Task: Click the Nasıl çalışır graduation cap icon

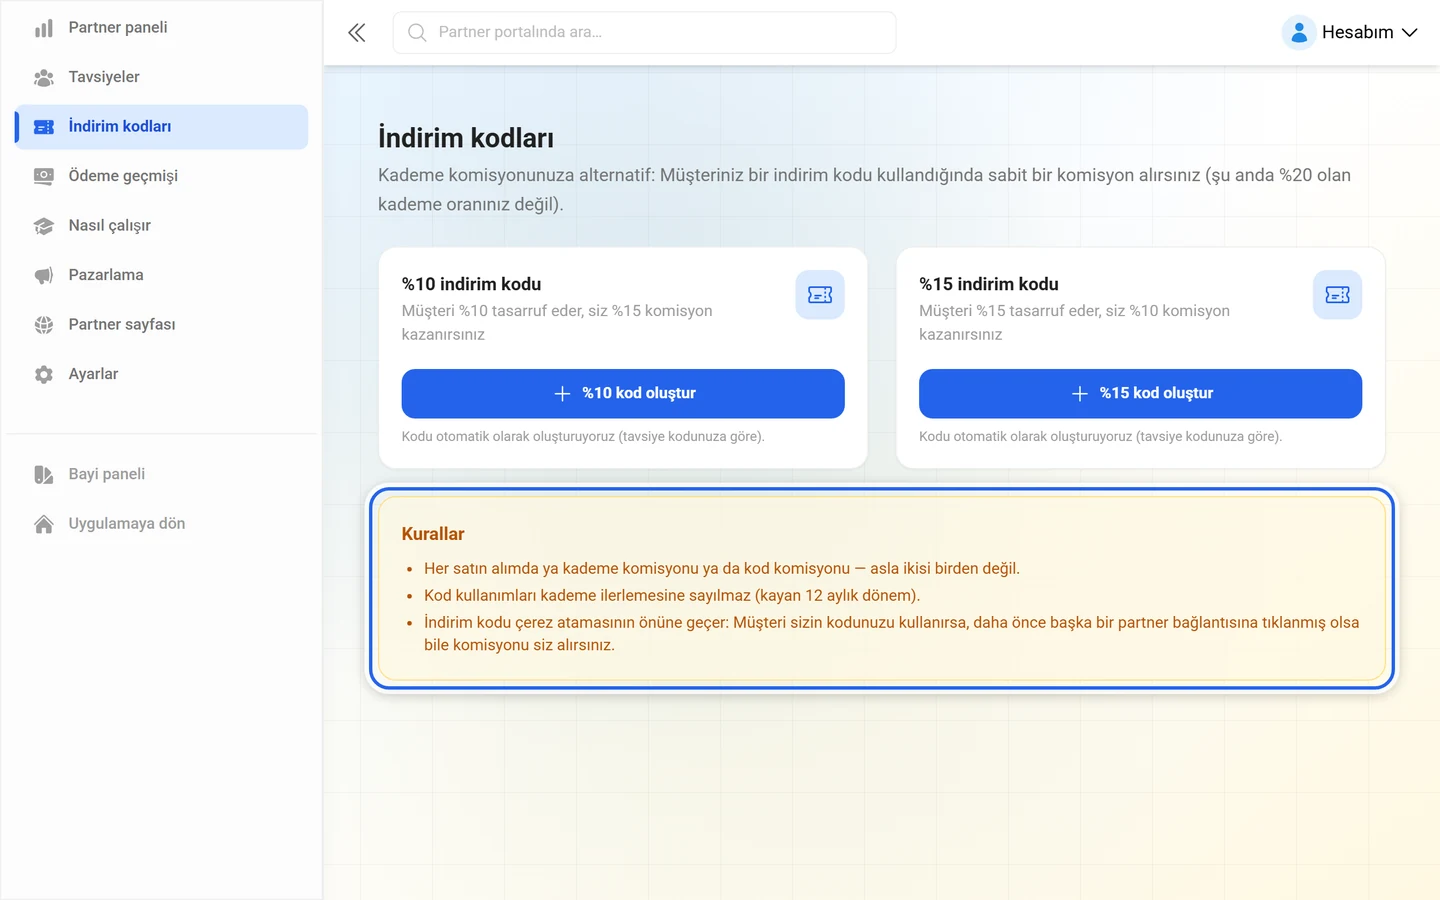Action: point(44,226)
